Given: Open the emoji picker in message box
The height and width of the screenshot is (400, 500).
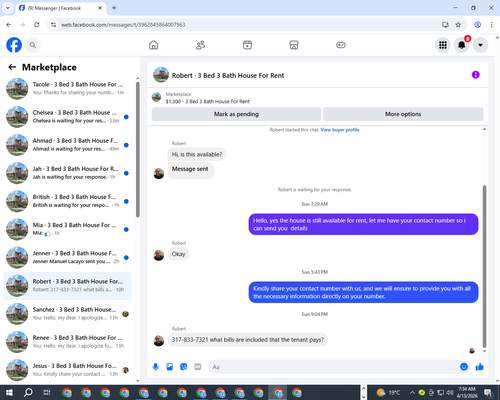Looking at the screenshot, I should pos(464,367).
